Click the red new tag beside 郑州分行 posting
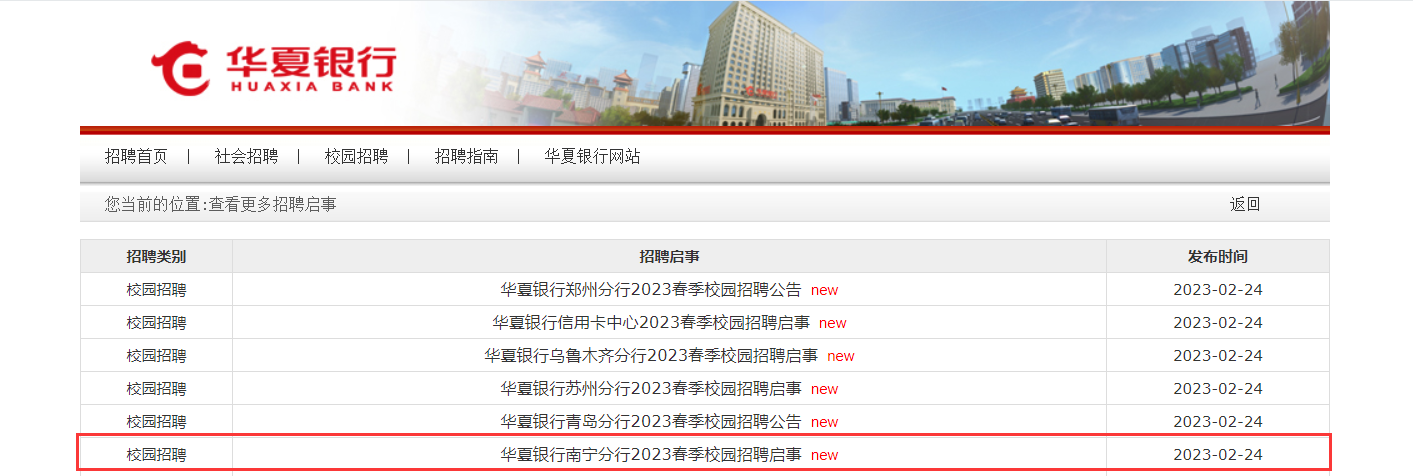This screenshot has height=476, width=1413. coord(825,291)
